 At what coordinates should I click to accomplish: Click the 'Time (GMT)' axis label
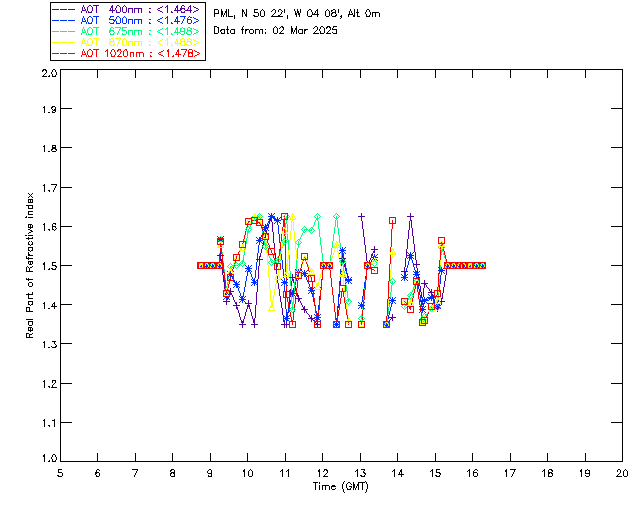coord(340,487)
